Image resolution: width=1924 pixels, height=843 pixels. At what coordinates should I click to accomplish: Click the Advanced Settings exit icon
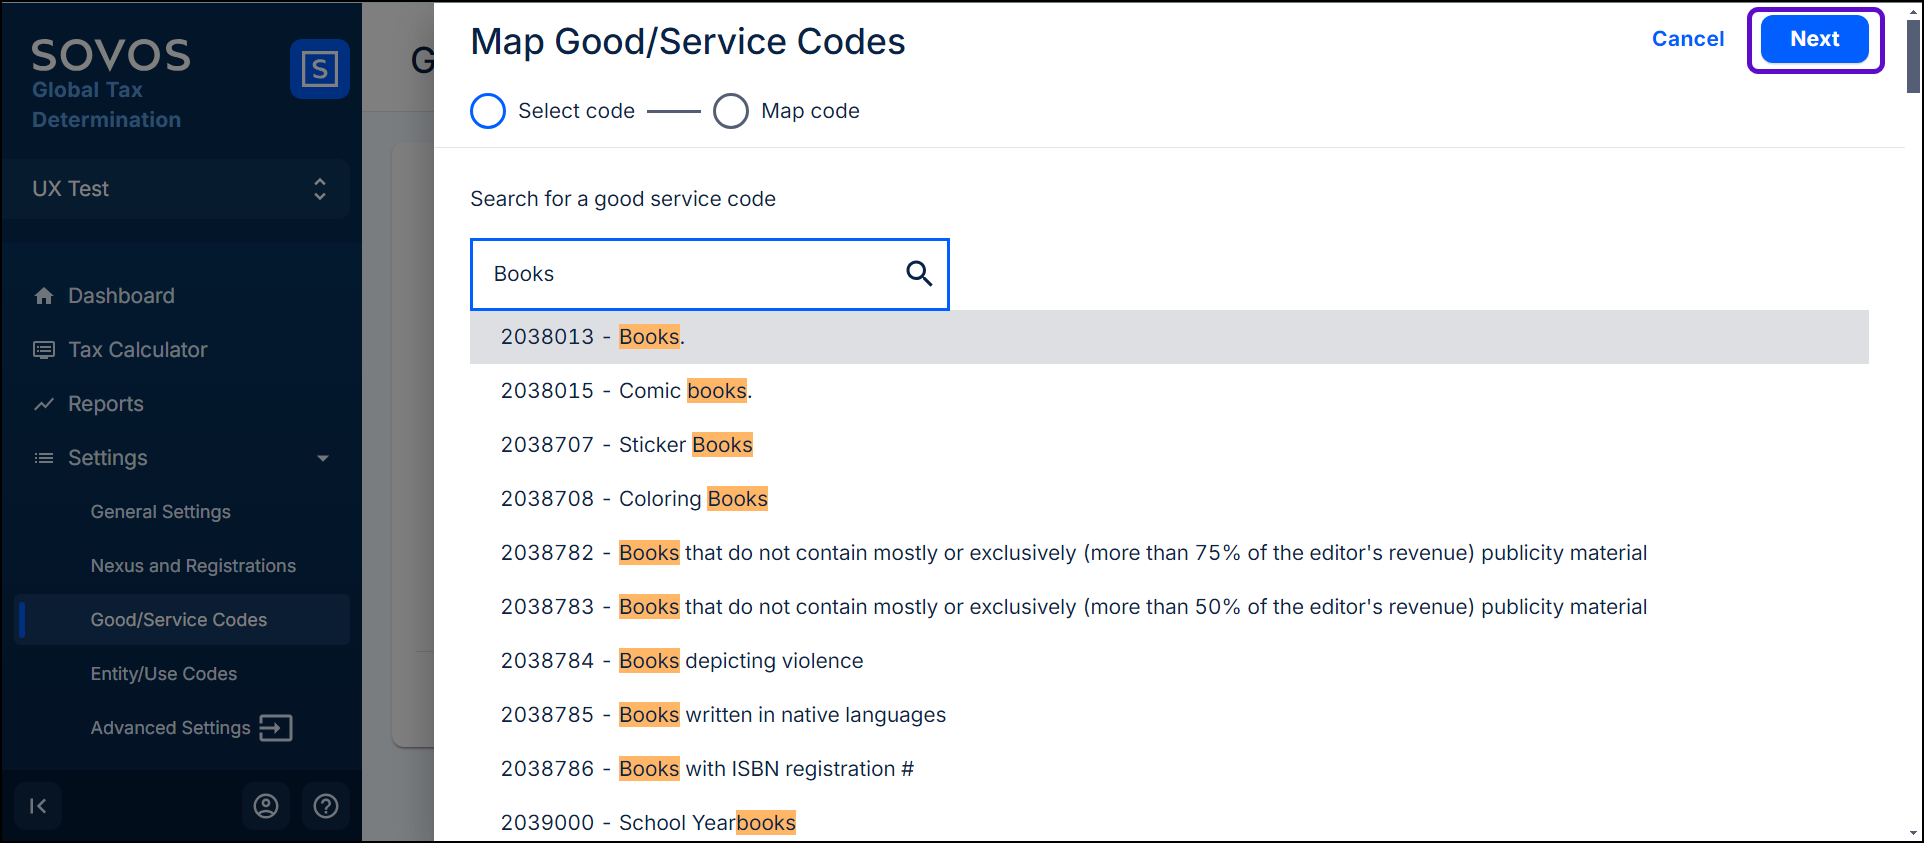(276, 728)
